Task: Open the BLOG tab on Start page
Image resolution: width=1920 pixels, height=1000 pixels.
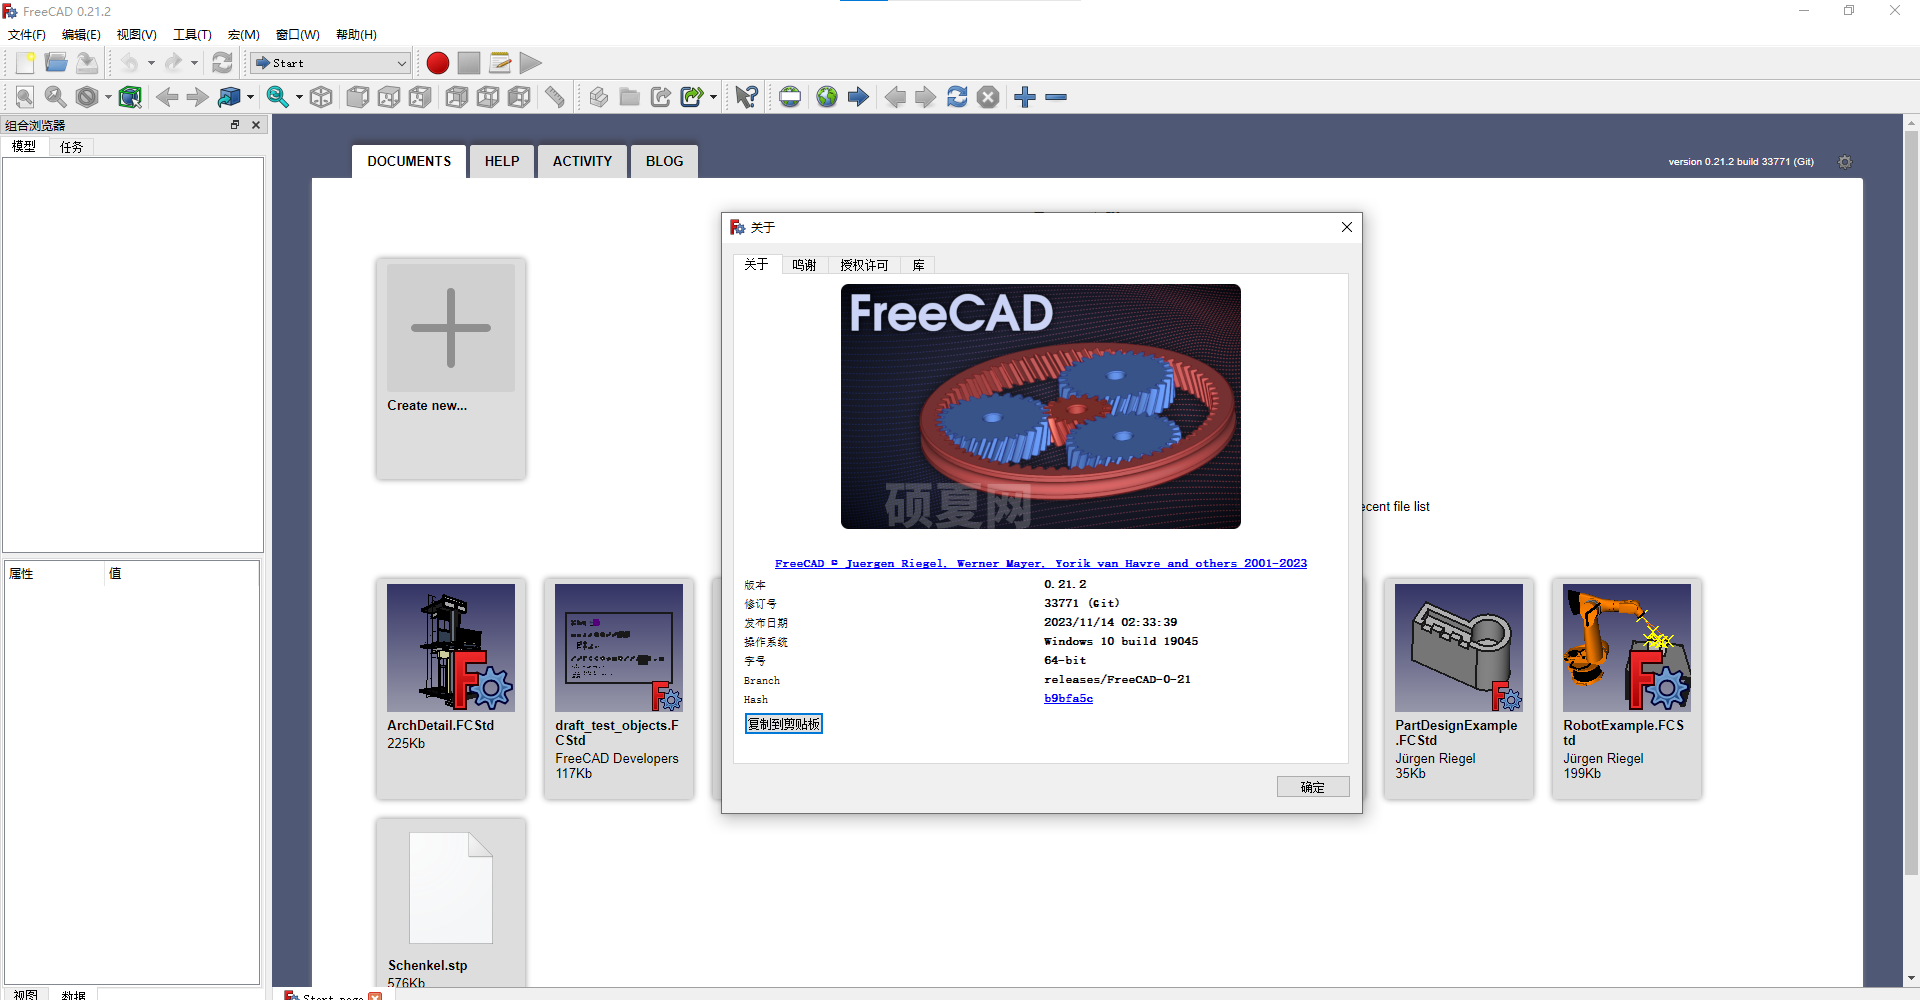Action: click(664, 161)
